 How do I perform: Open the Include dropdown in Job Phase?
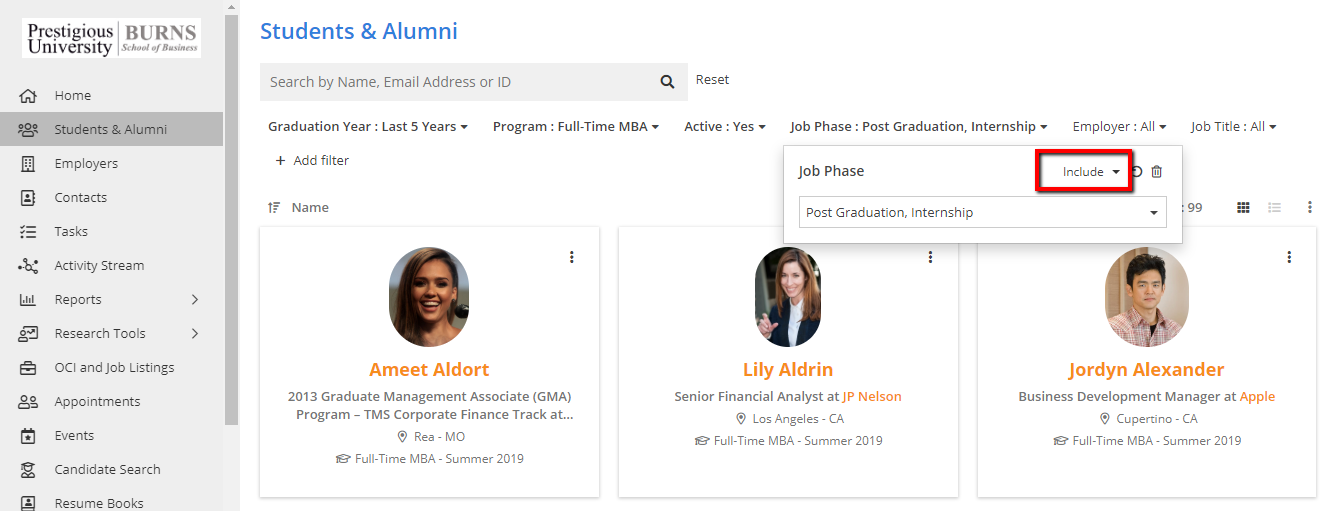click(1090, 172)
